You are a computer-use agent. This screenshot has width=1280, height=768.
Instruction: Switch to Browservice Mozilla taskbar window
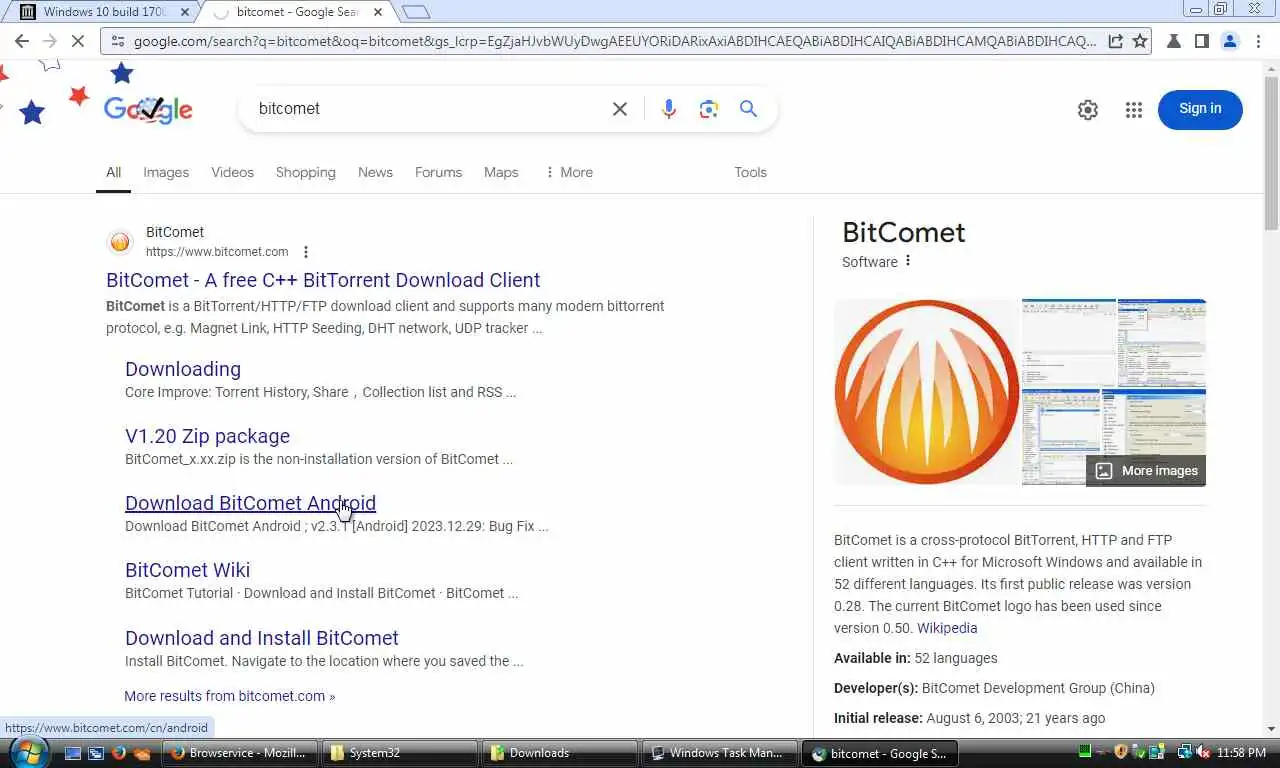coord(242,753)
